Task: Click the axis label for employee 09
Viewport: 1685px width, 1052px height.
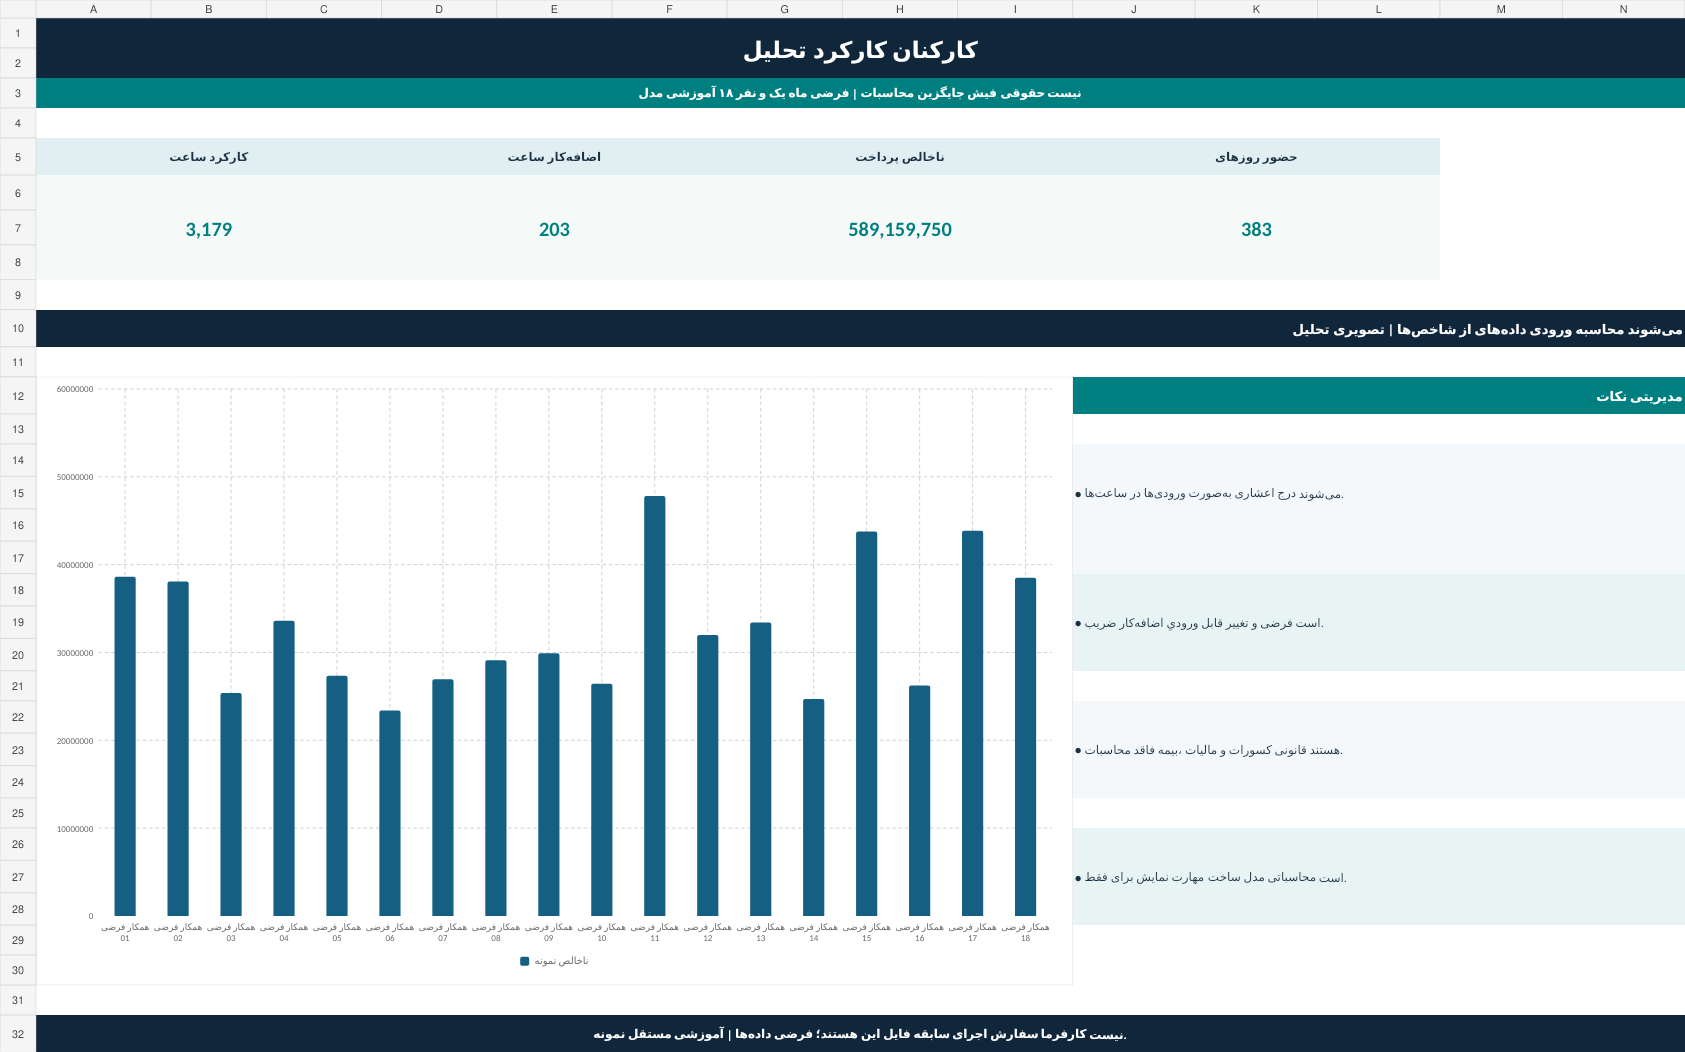Action: [549, 932]
